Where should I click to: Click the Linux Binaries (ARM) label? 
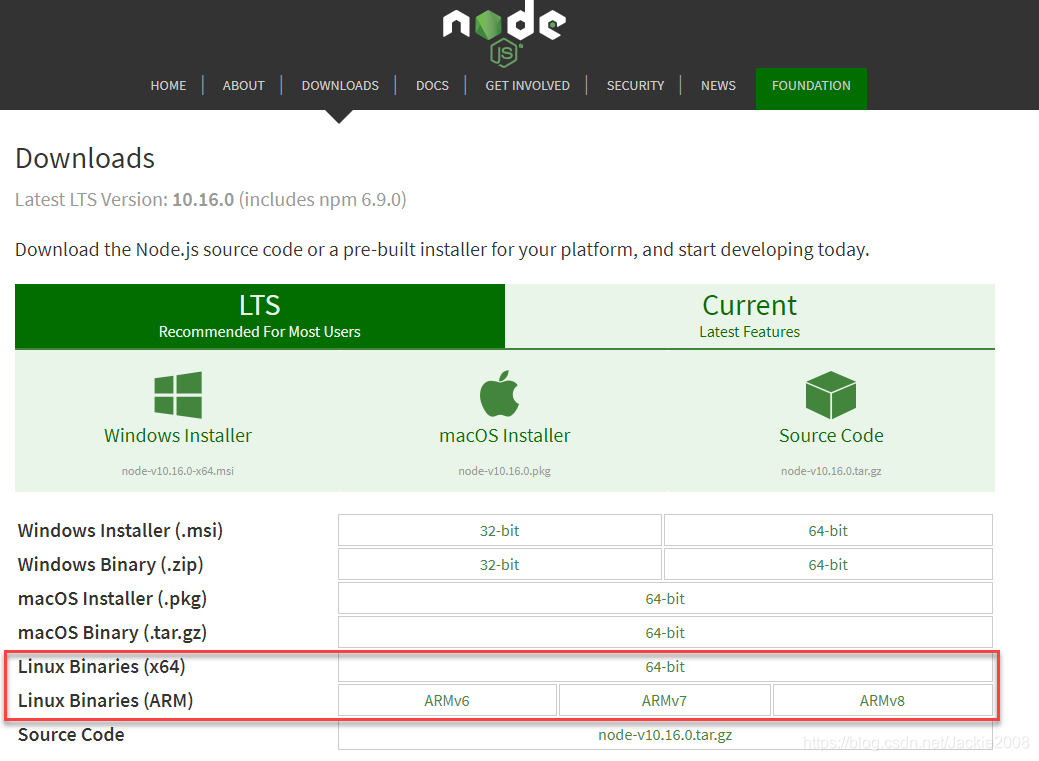(x=105, y=701)
